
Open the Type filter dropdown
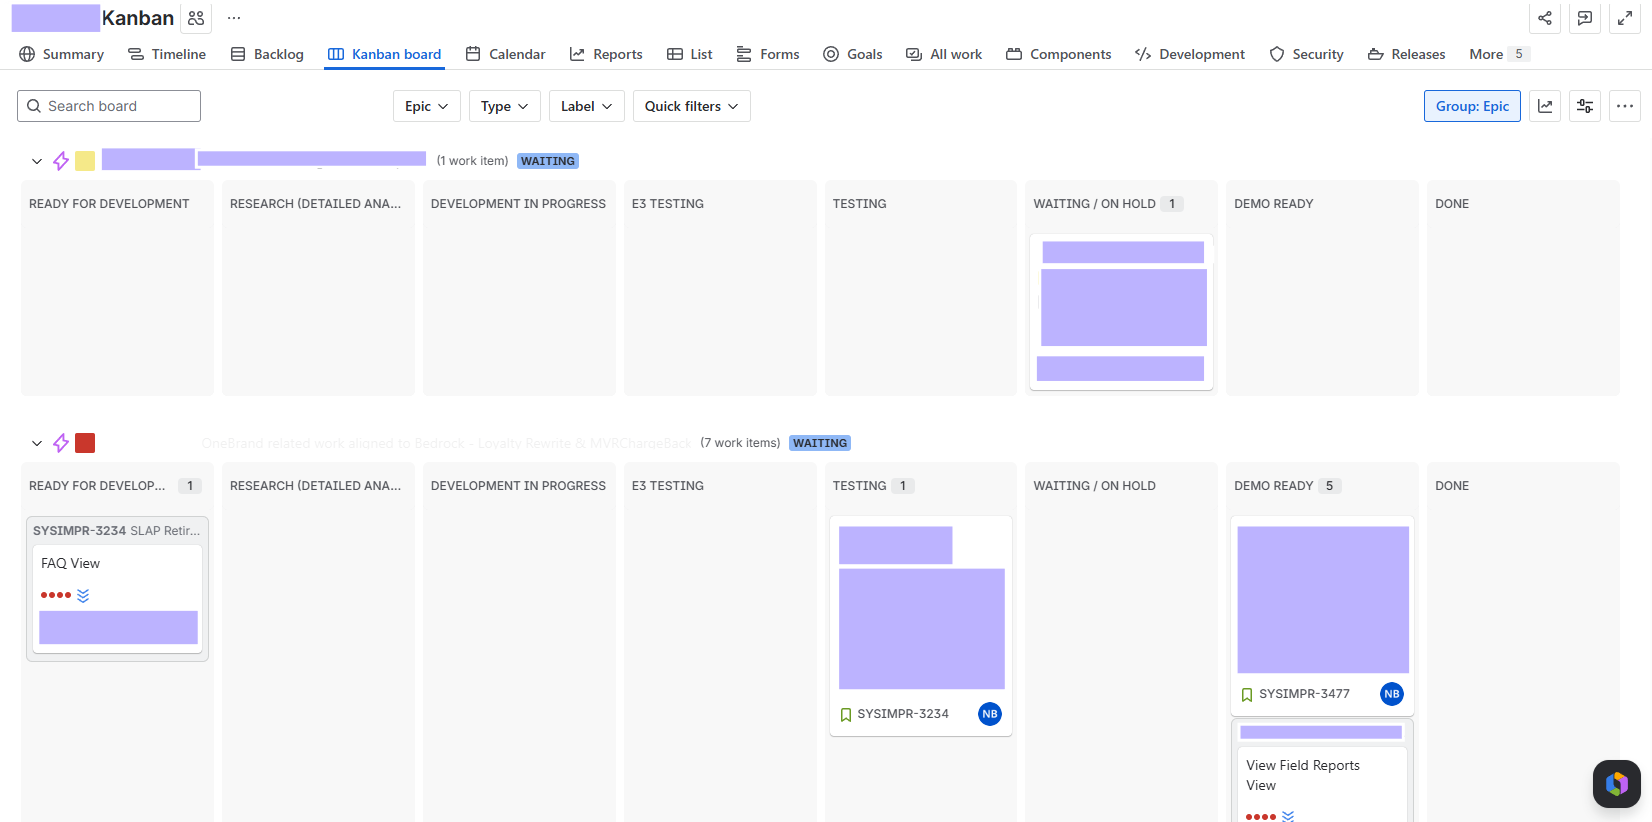coord(505,106)
